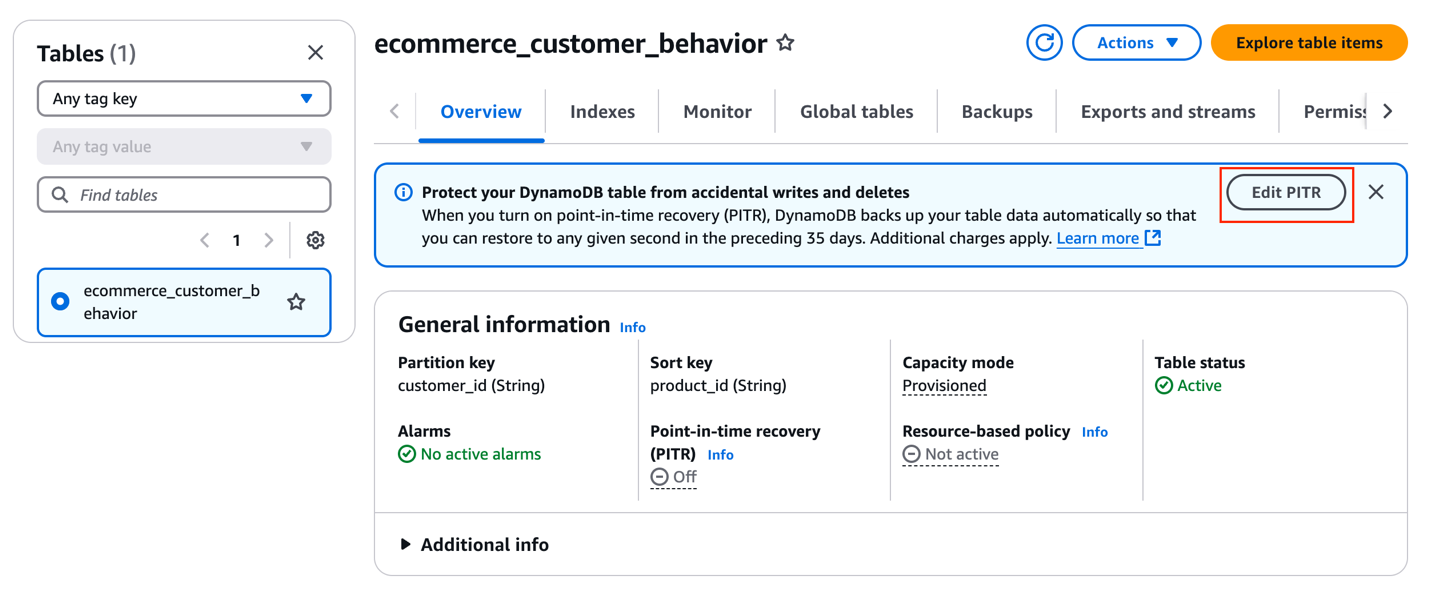
Task: Open the Actions dropdown menu
Action: [x=1136, y=43]
